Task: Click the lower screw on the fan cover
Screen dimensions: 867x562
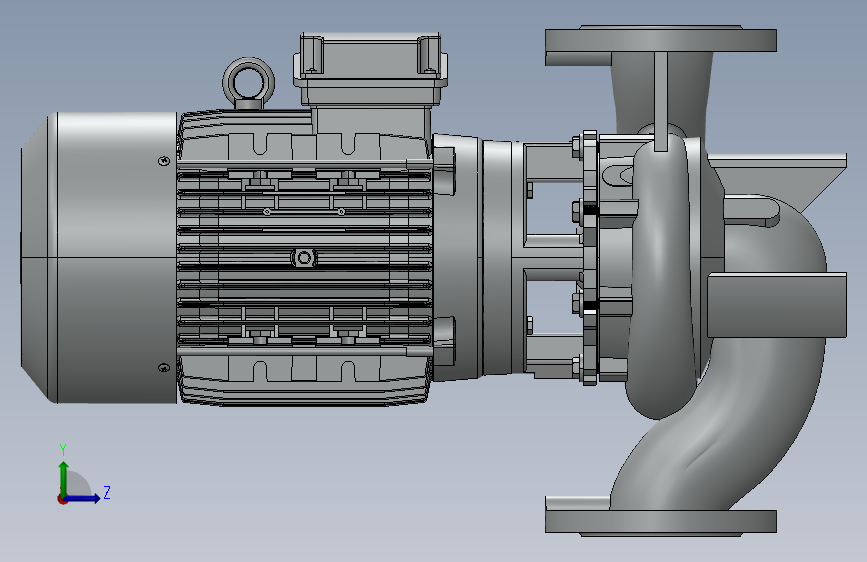Action: (164, 367)
